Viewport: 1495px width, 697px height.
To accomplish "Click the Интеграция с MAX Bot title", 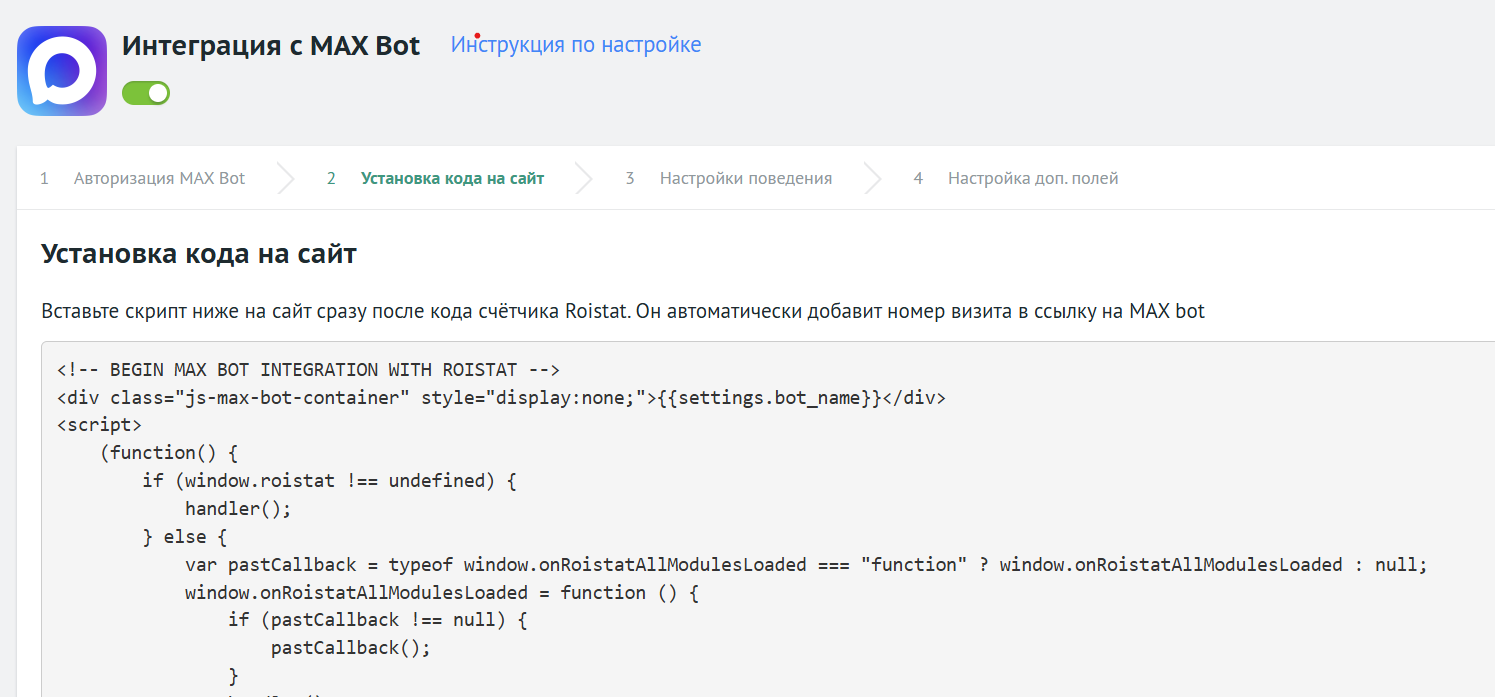I will 271,46.
